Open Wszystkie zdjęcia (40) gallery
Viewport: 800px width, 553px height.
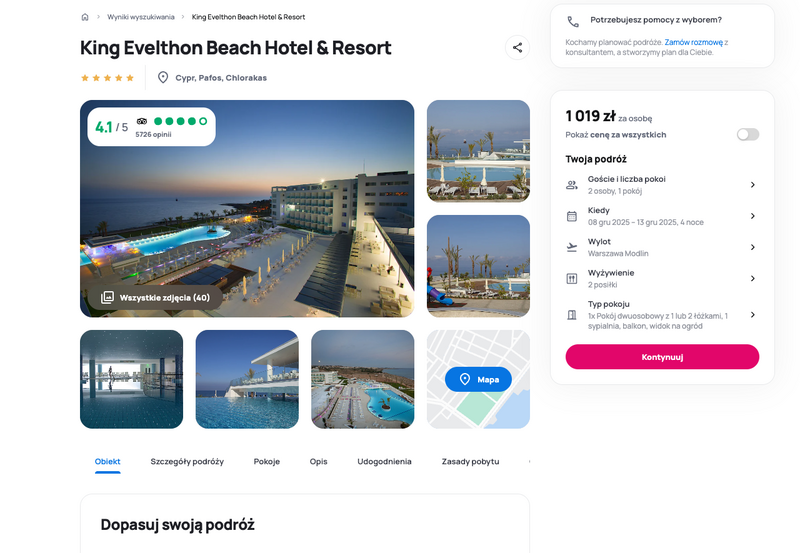point(156,297)
